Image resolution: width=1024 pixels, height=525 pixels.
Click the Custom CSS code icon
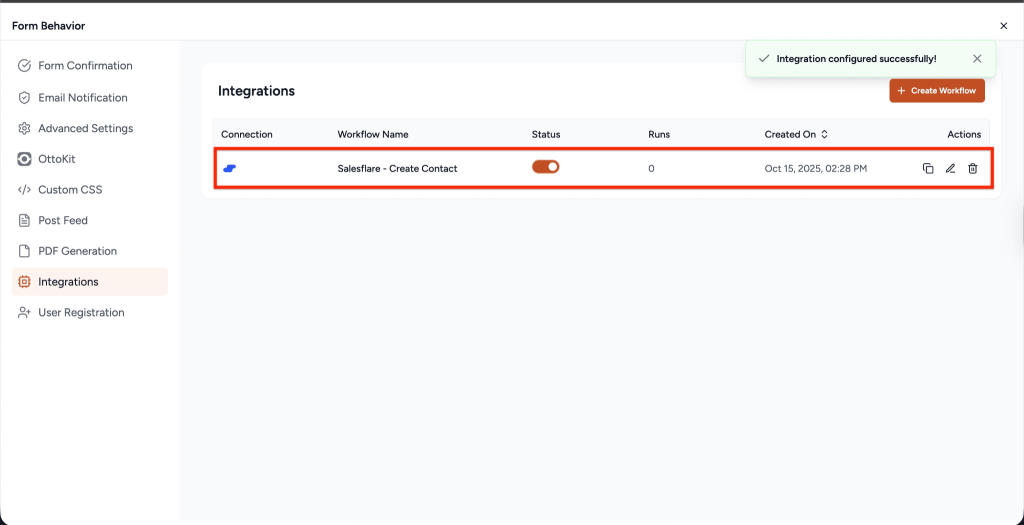[x=25, y=190]
